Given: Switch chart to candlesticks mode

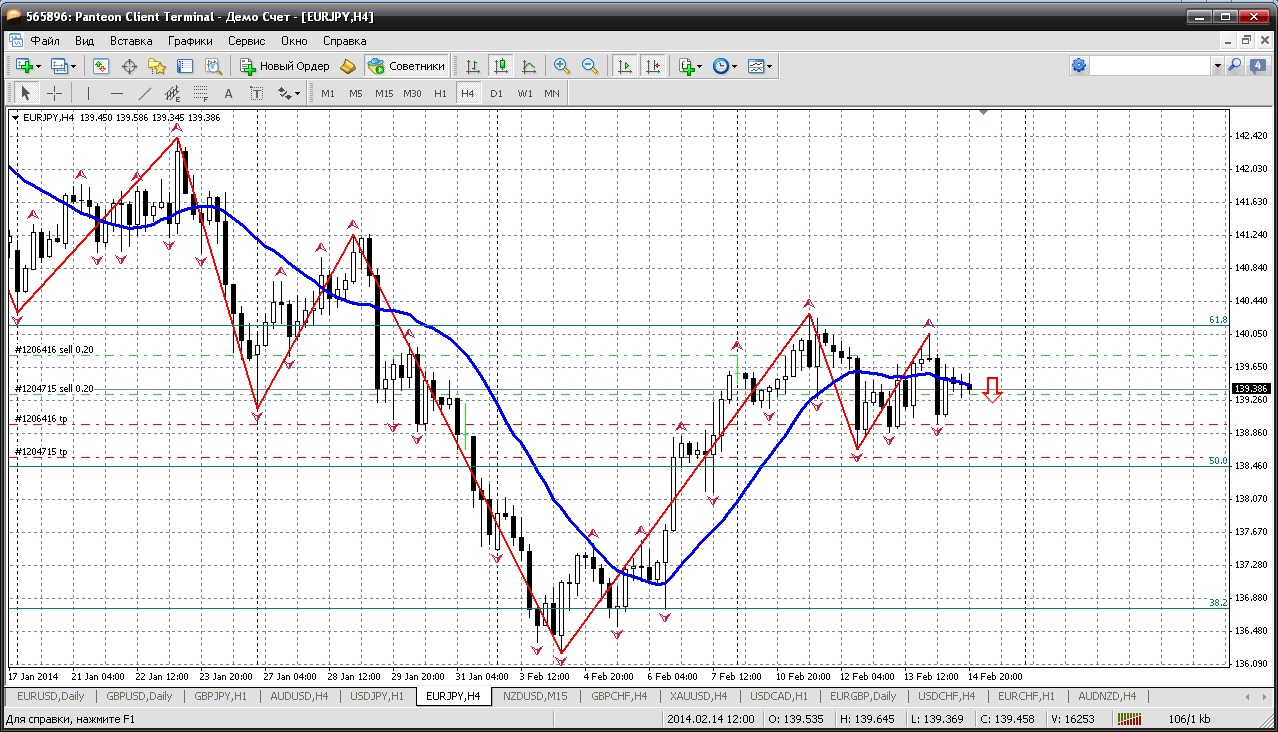Looking at the screenshot, I should (x=501, y=66).
